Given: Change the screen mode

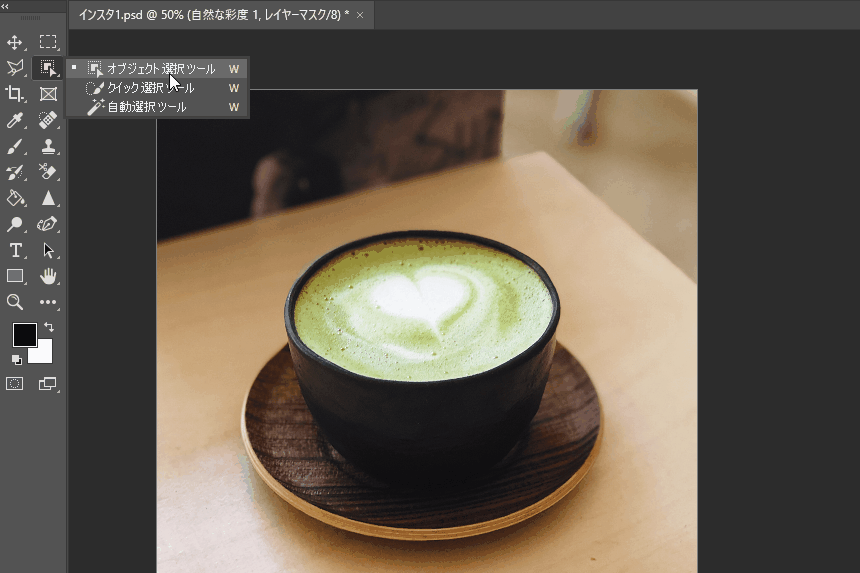Looking at the screenshot, I should click(x=48, y=384).
